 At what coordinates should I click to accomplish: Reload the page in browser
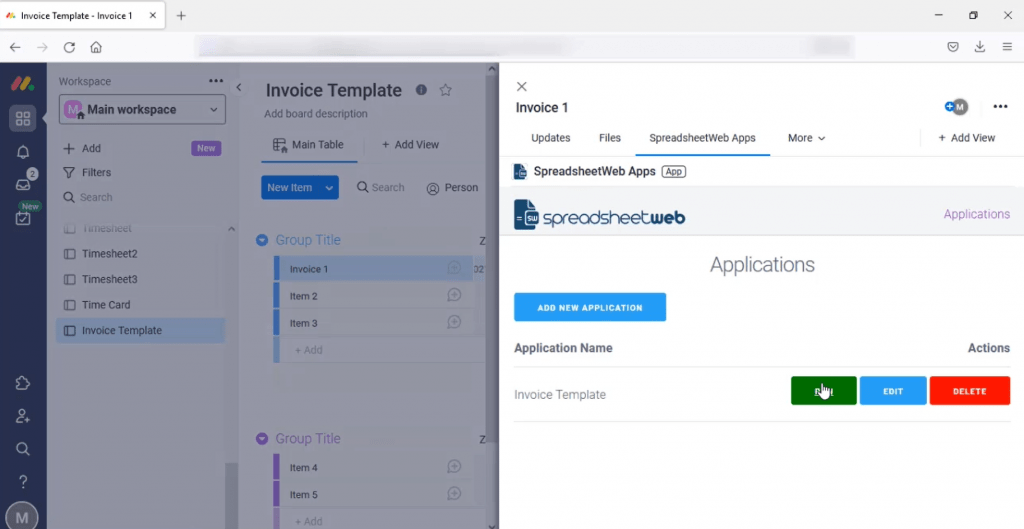(x=69, y=47)
